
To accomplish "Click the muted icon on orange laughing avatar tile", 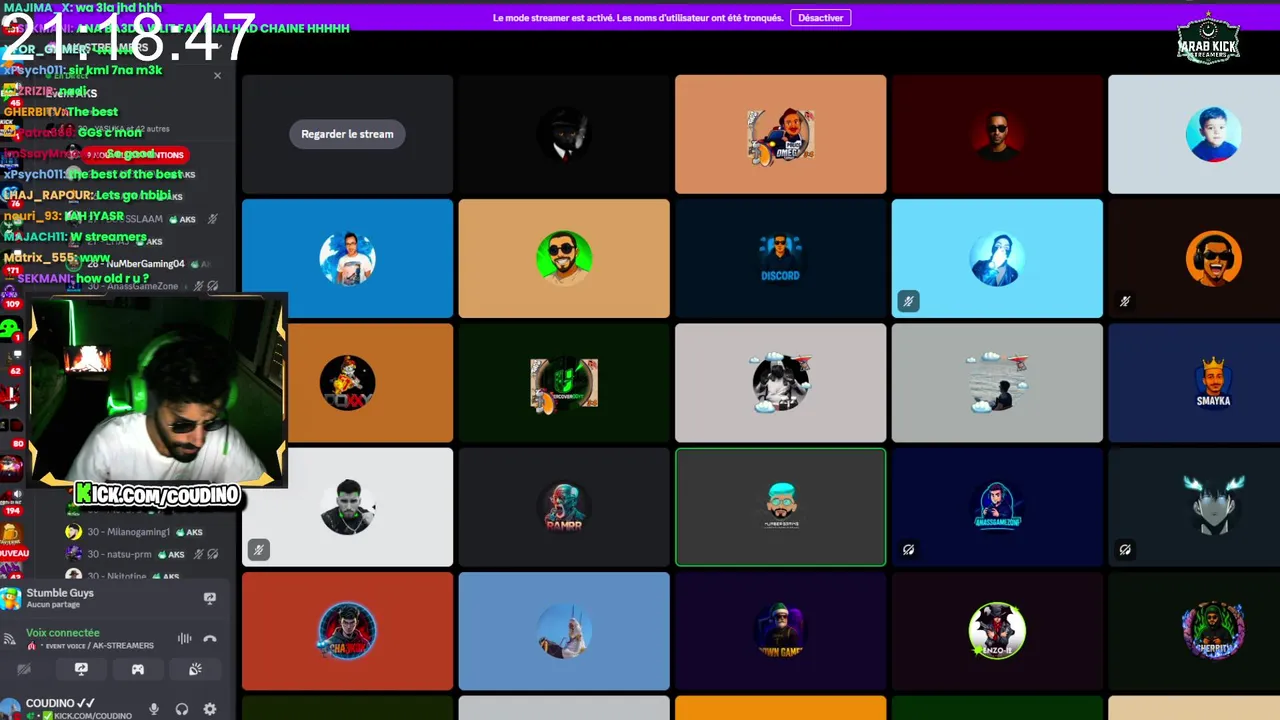I will point(1125,301).
